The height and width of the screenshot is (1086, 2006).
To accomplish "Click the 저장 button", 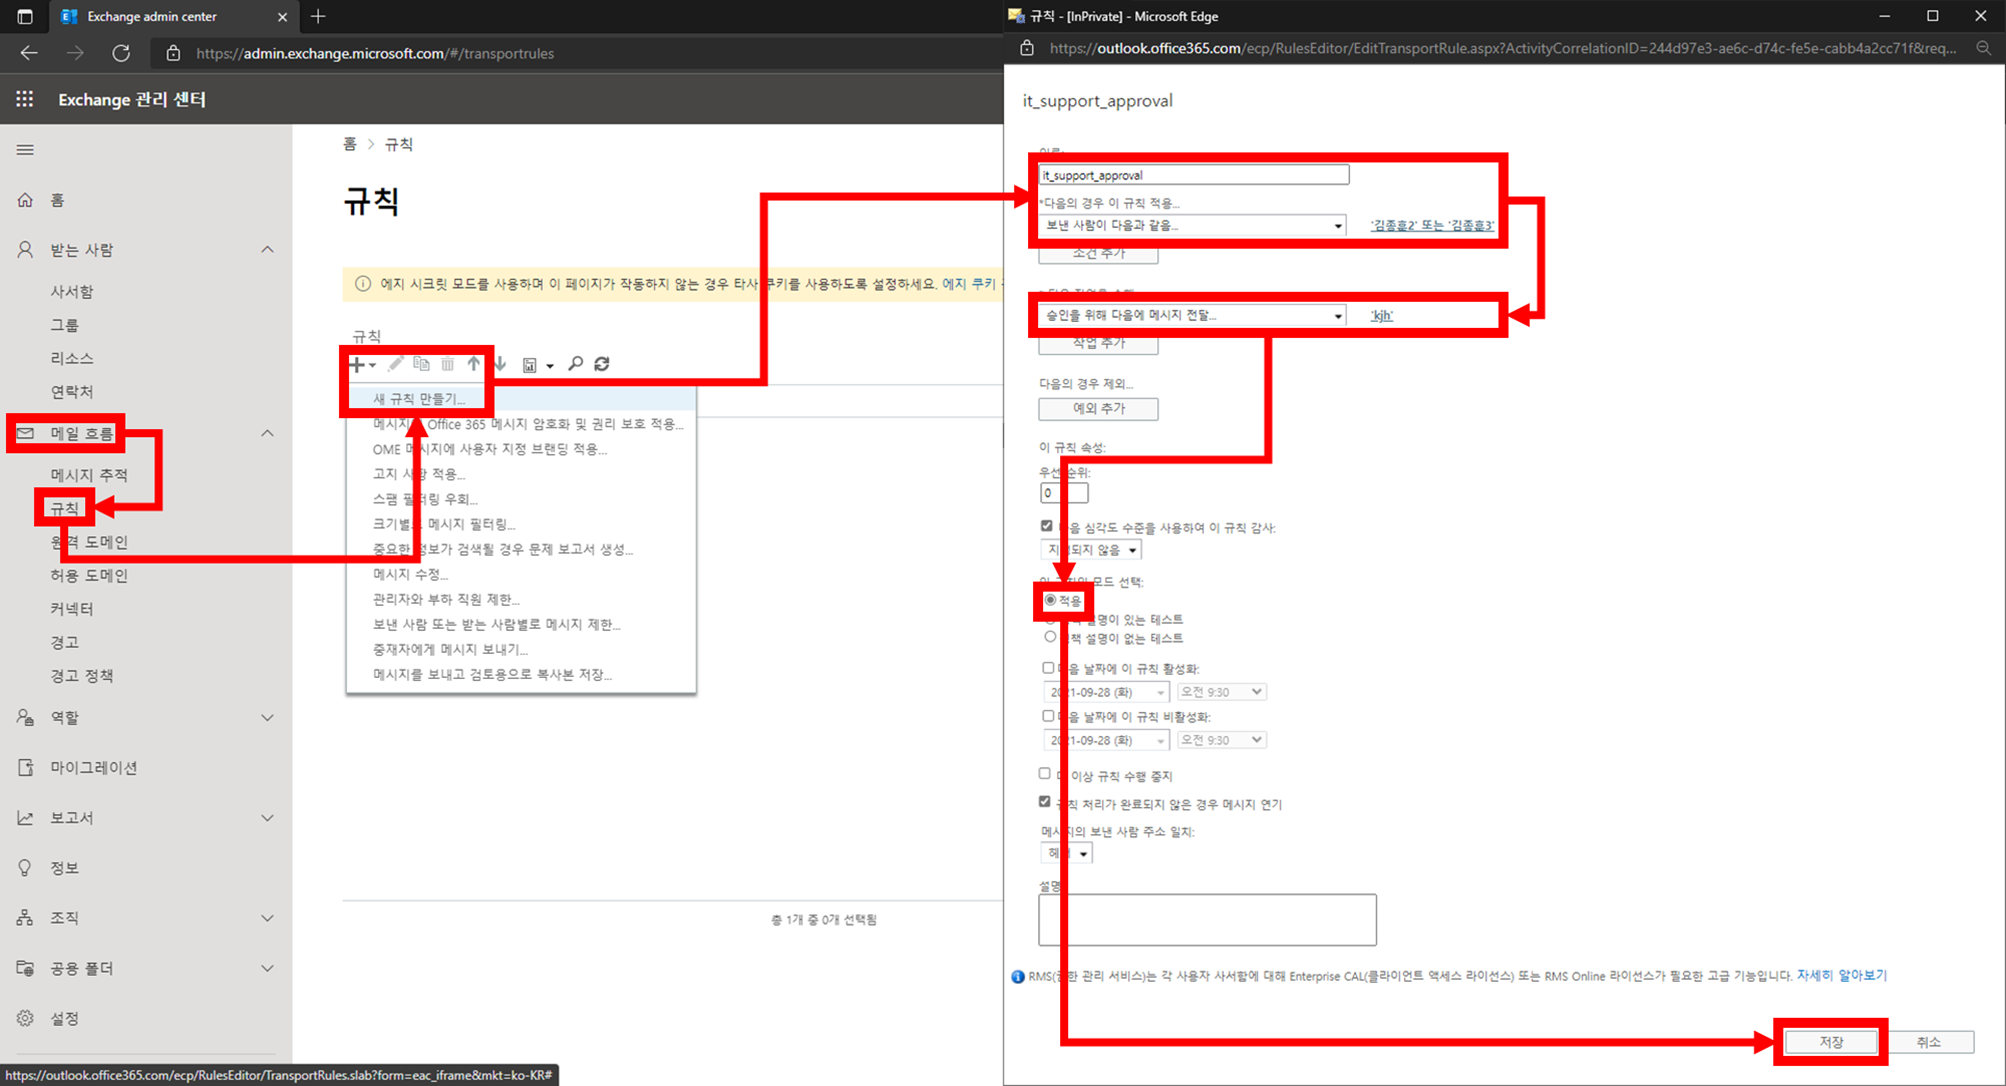I will 1831,1042.
